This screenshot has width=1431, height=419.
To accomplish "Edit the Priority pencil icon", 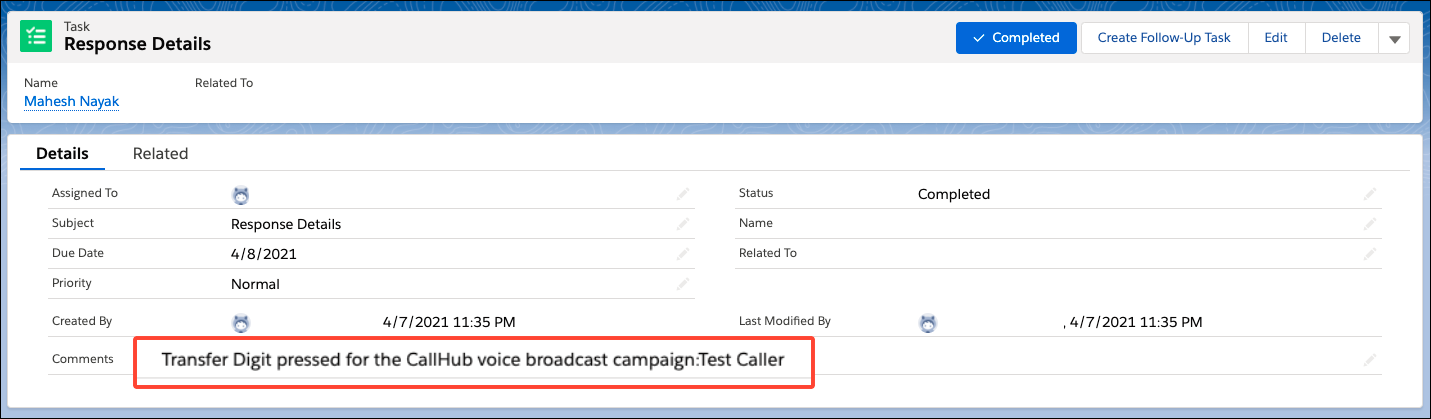I will tap(683, 284).
